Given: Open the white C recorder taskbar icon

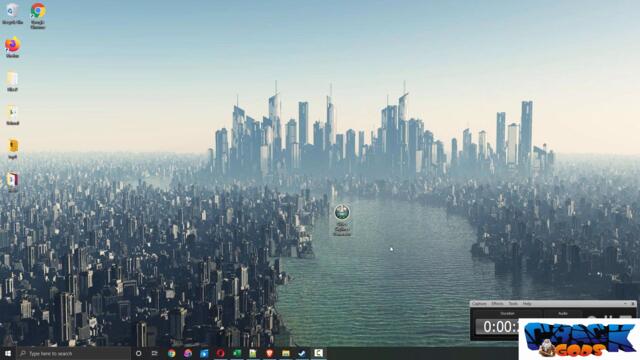Looking at the screenshot, I should (x=318, y=353).
